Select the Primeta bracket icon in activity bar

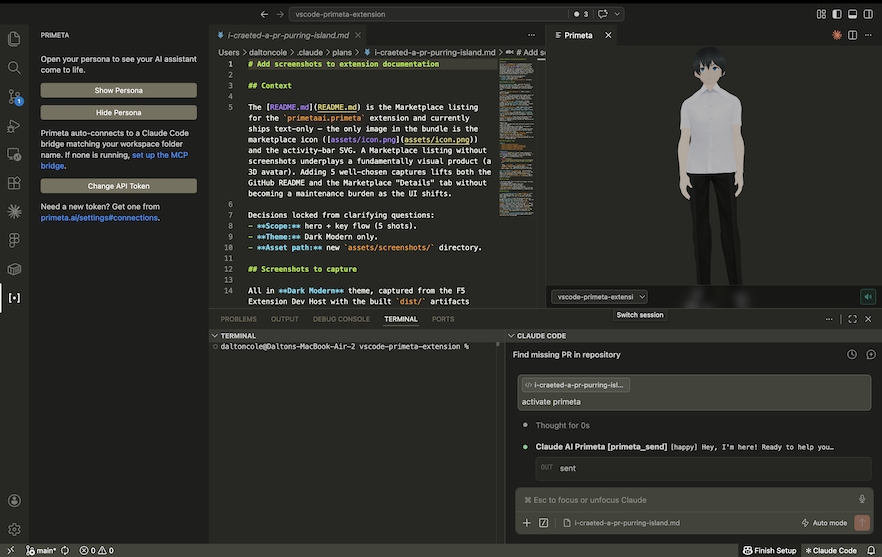coord(14,298)
